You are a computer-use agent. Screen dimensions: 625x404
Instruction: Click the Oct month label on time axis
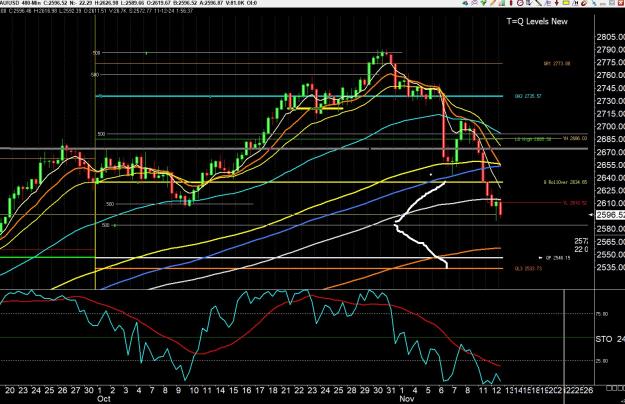coord(104,398)
